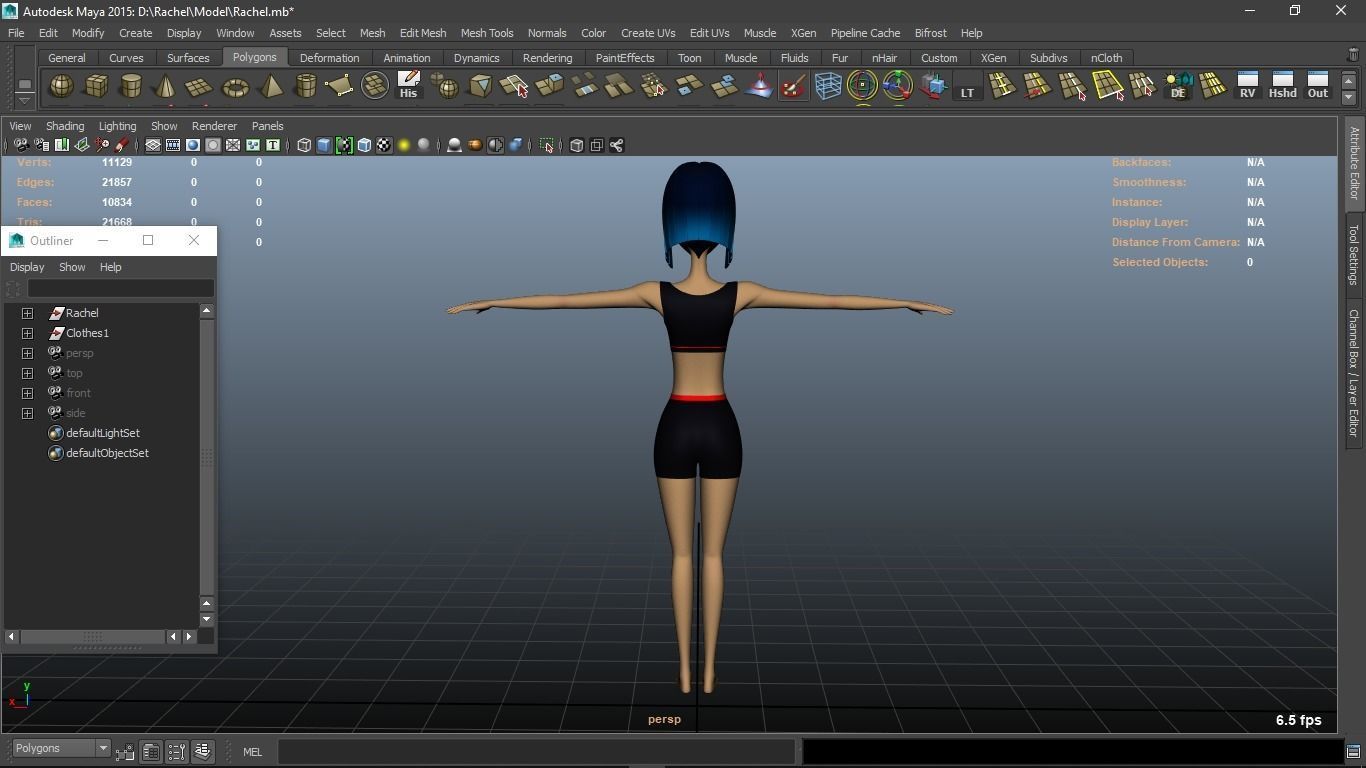The height and width of the screenshot is (768, 1366).
Task: Create a polygon plane from the shelf
Action: click(200, 87)
